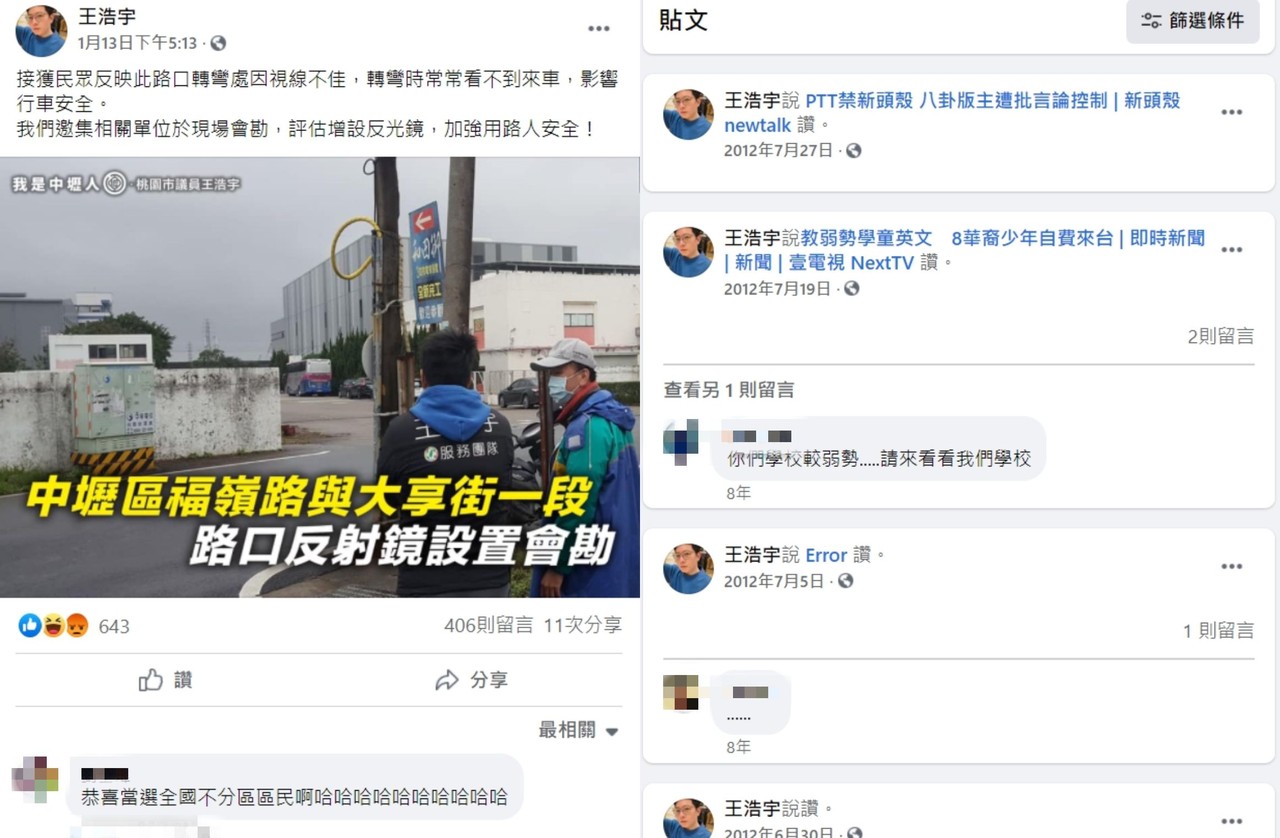
Task: Click the Share arrow button
Action: click(472, 680)
